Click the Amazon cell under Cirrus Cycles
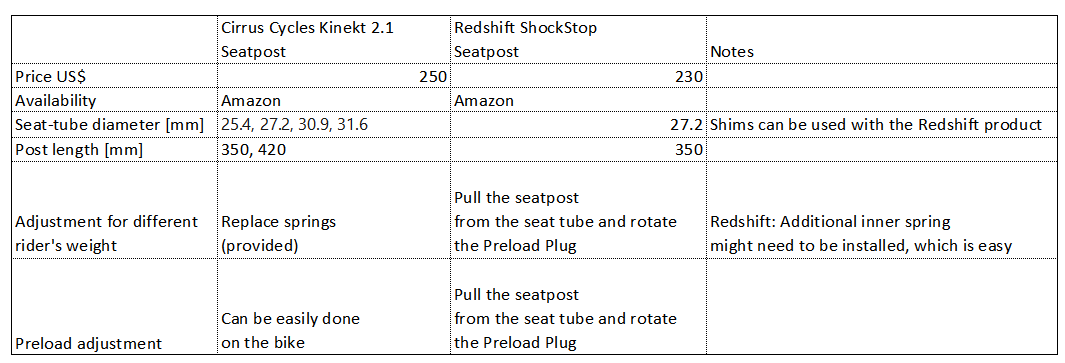The width and height of the screenshot is (1065, 363). click(333, 101)
